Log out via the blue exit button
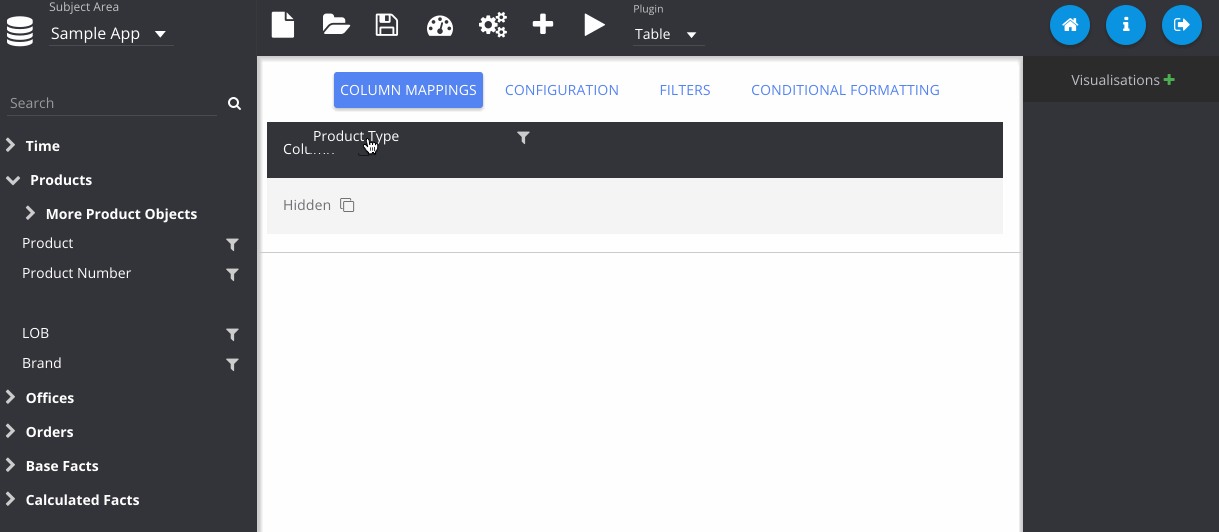Screen dimensions: 1219x532 1182,25
